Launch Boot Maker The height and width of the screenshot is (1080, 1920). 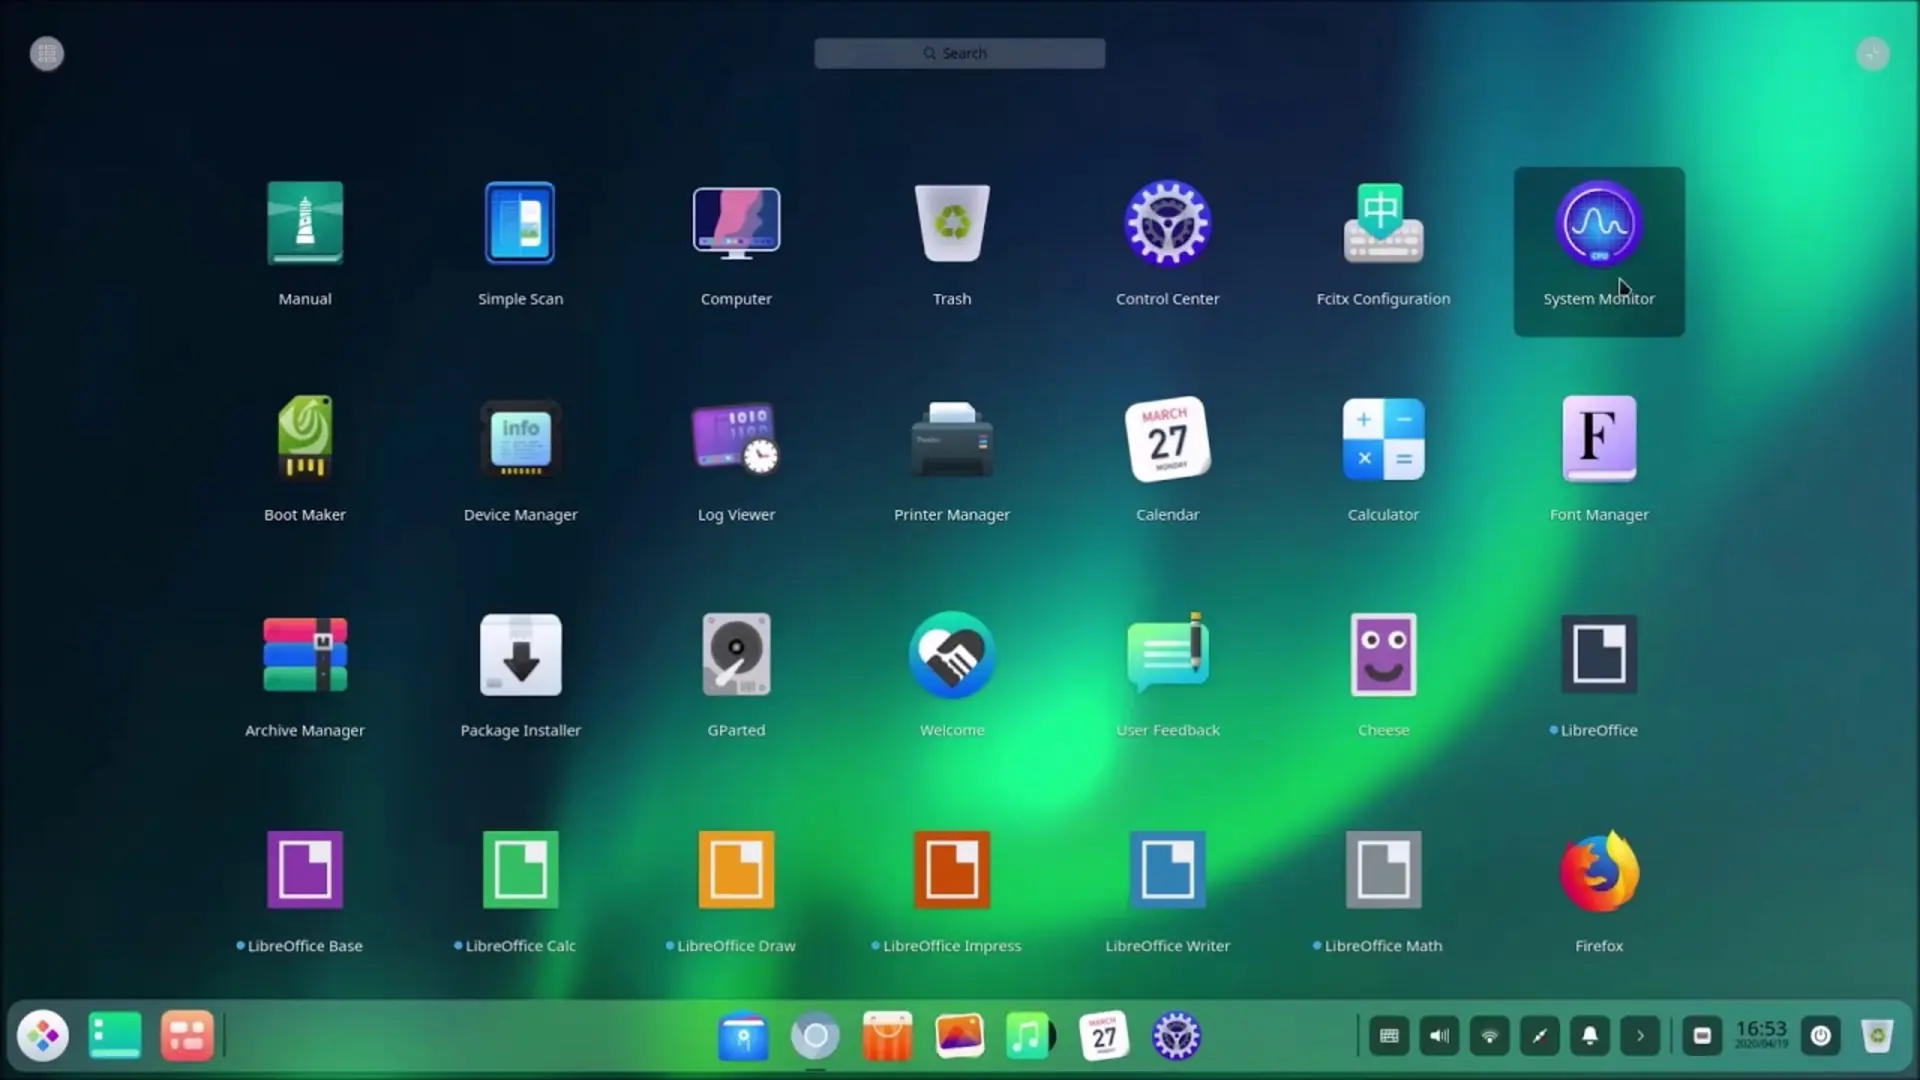(x=305, y=440)
